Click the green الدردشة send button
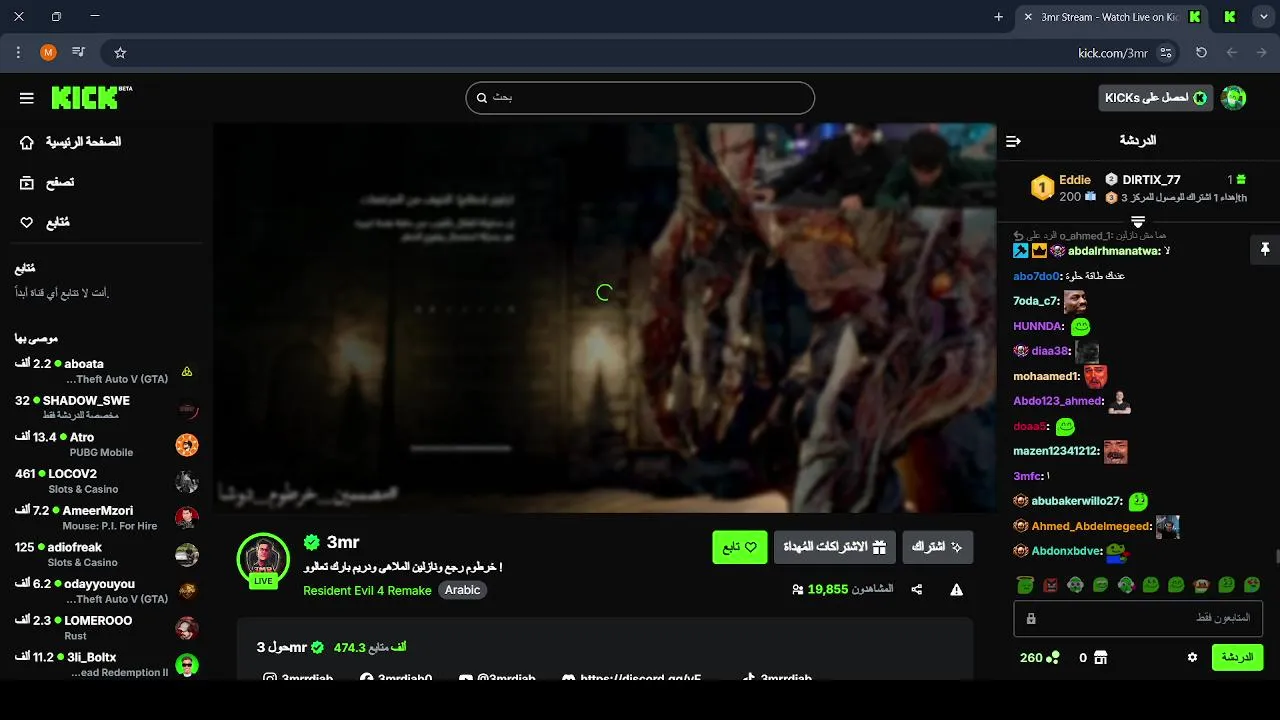This screenshot has width=1280, height=720. [1237, 657]
